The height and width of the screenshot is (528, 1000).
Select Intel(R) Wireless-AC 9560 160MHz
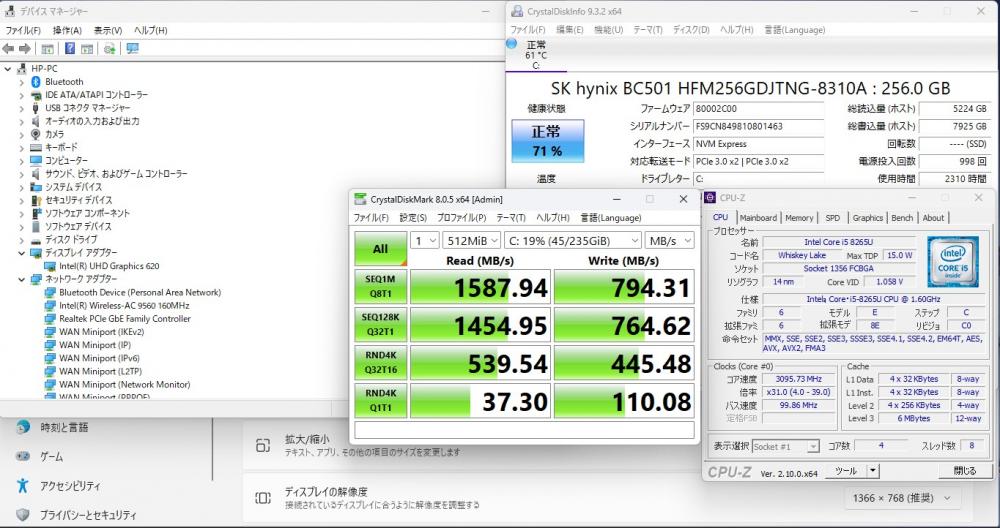click(x=124, y=305)
